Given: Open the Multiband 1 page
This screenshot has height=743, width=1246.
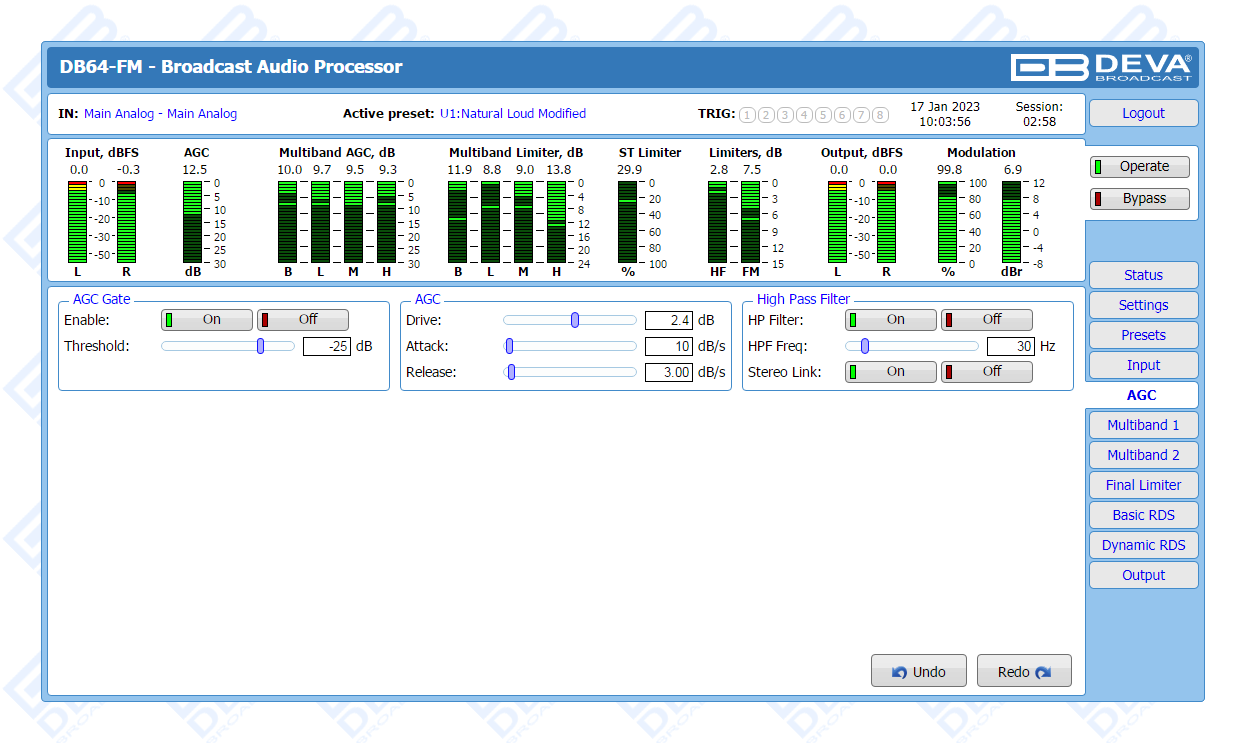Looking at the screenshot, I should (x=1142, y=425).
